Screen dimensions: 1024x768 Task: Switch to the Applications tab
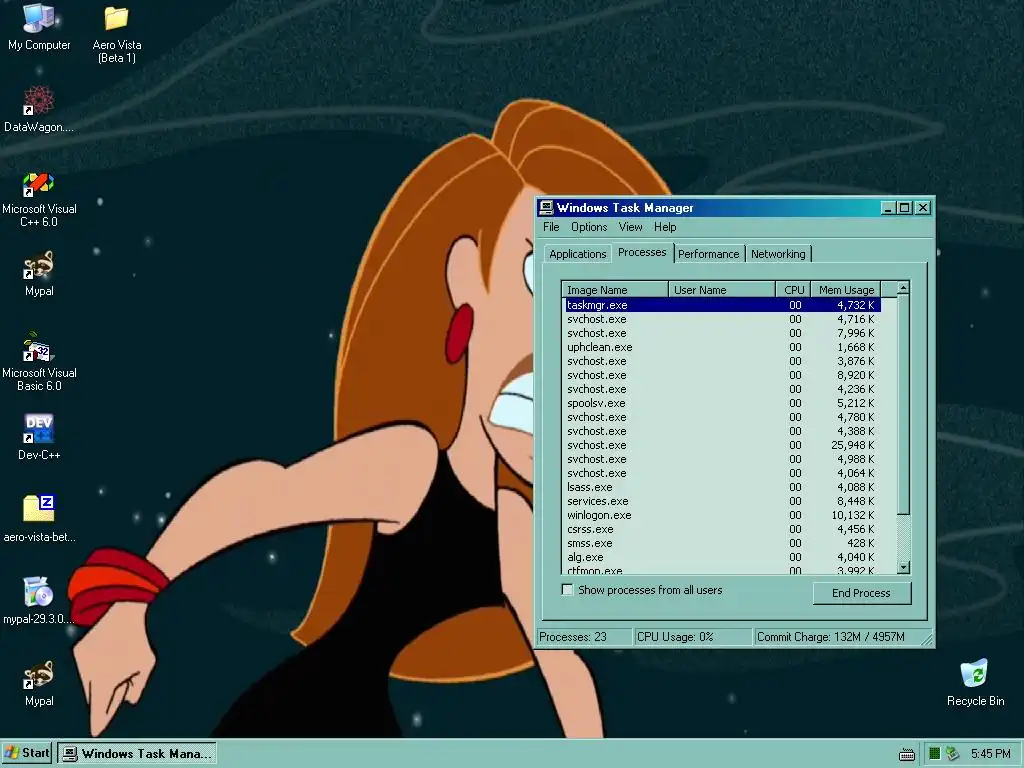[x=577, y=254]
